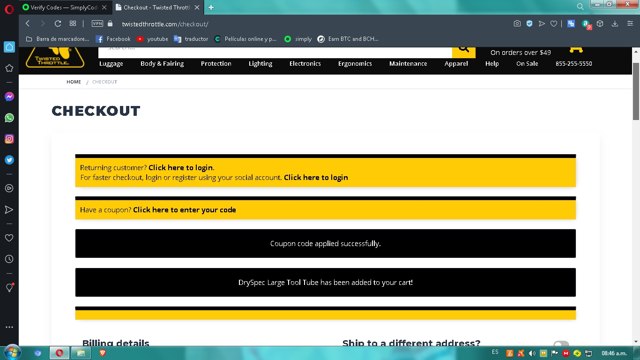Click phone number 855-255-5550

(x=573, y=64)
